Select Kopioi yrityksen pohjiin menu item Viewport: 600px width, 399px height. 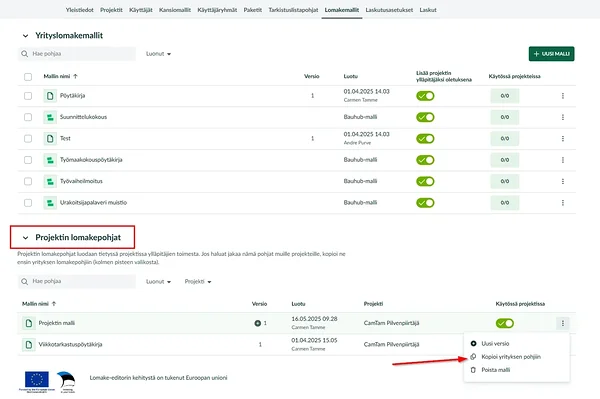pos(511,357)
